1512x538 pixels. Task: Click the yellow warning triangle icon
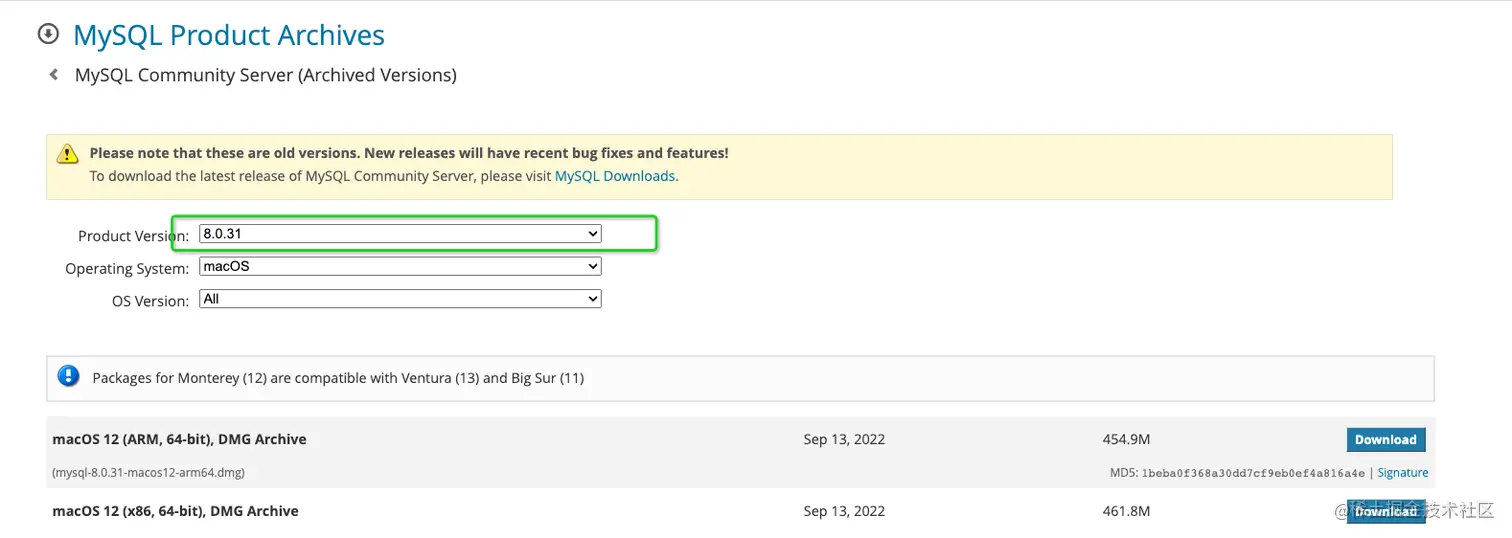tap(67, 154)
